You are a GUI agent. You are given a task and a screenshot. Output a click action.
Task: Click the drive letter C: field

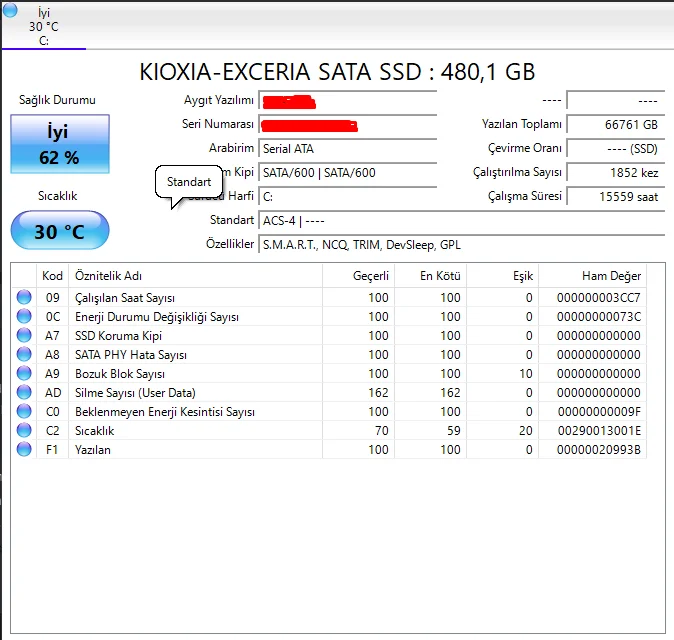pyautogui.click(x=348, y=197)
